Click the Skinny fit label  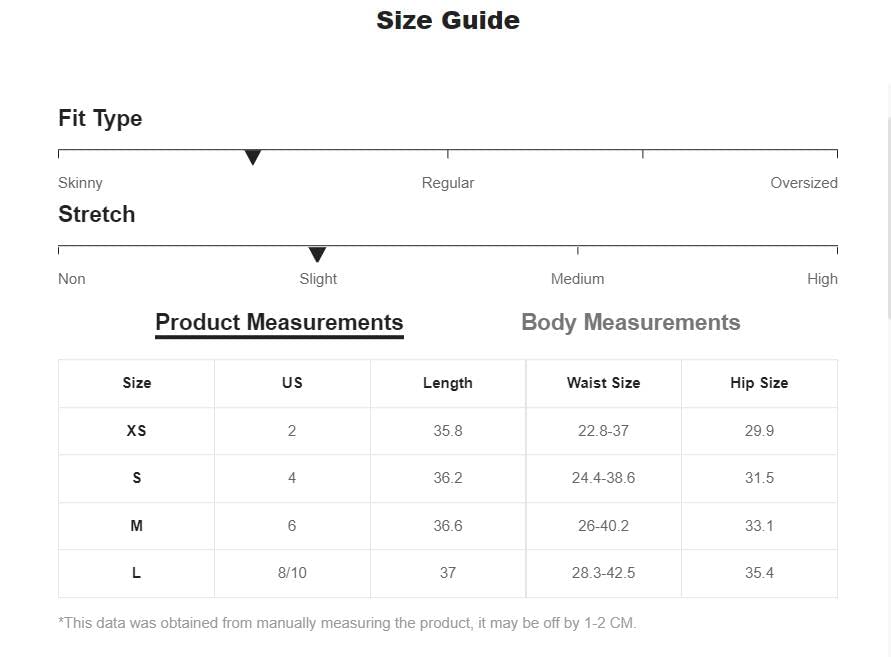(80, 183)
